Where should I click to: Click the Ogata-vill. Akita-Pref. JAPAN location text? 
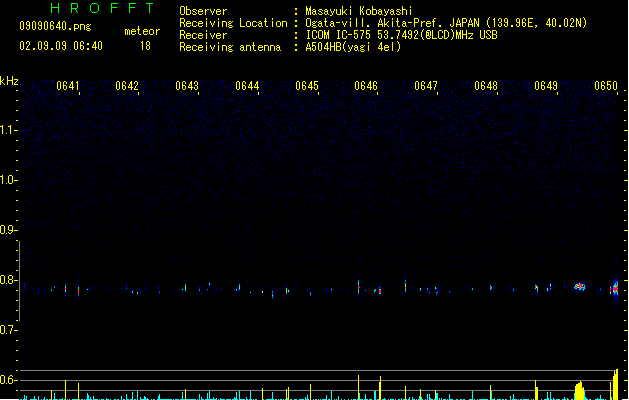(446, 23)
